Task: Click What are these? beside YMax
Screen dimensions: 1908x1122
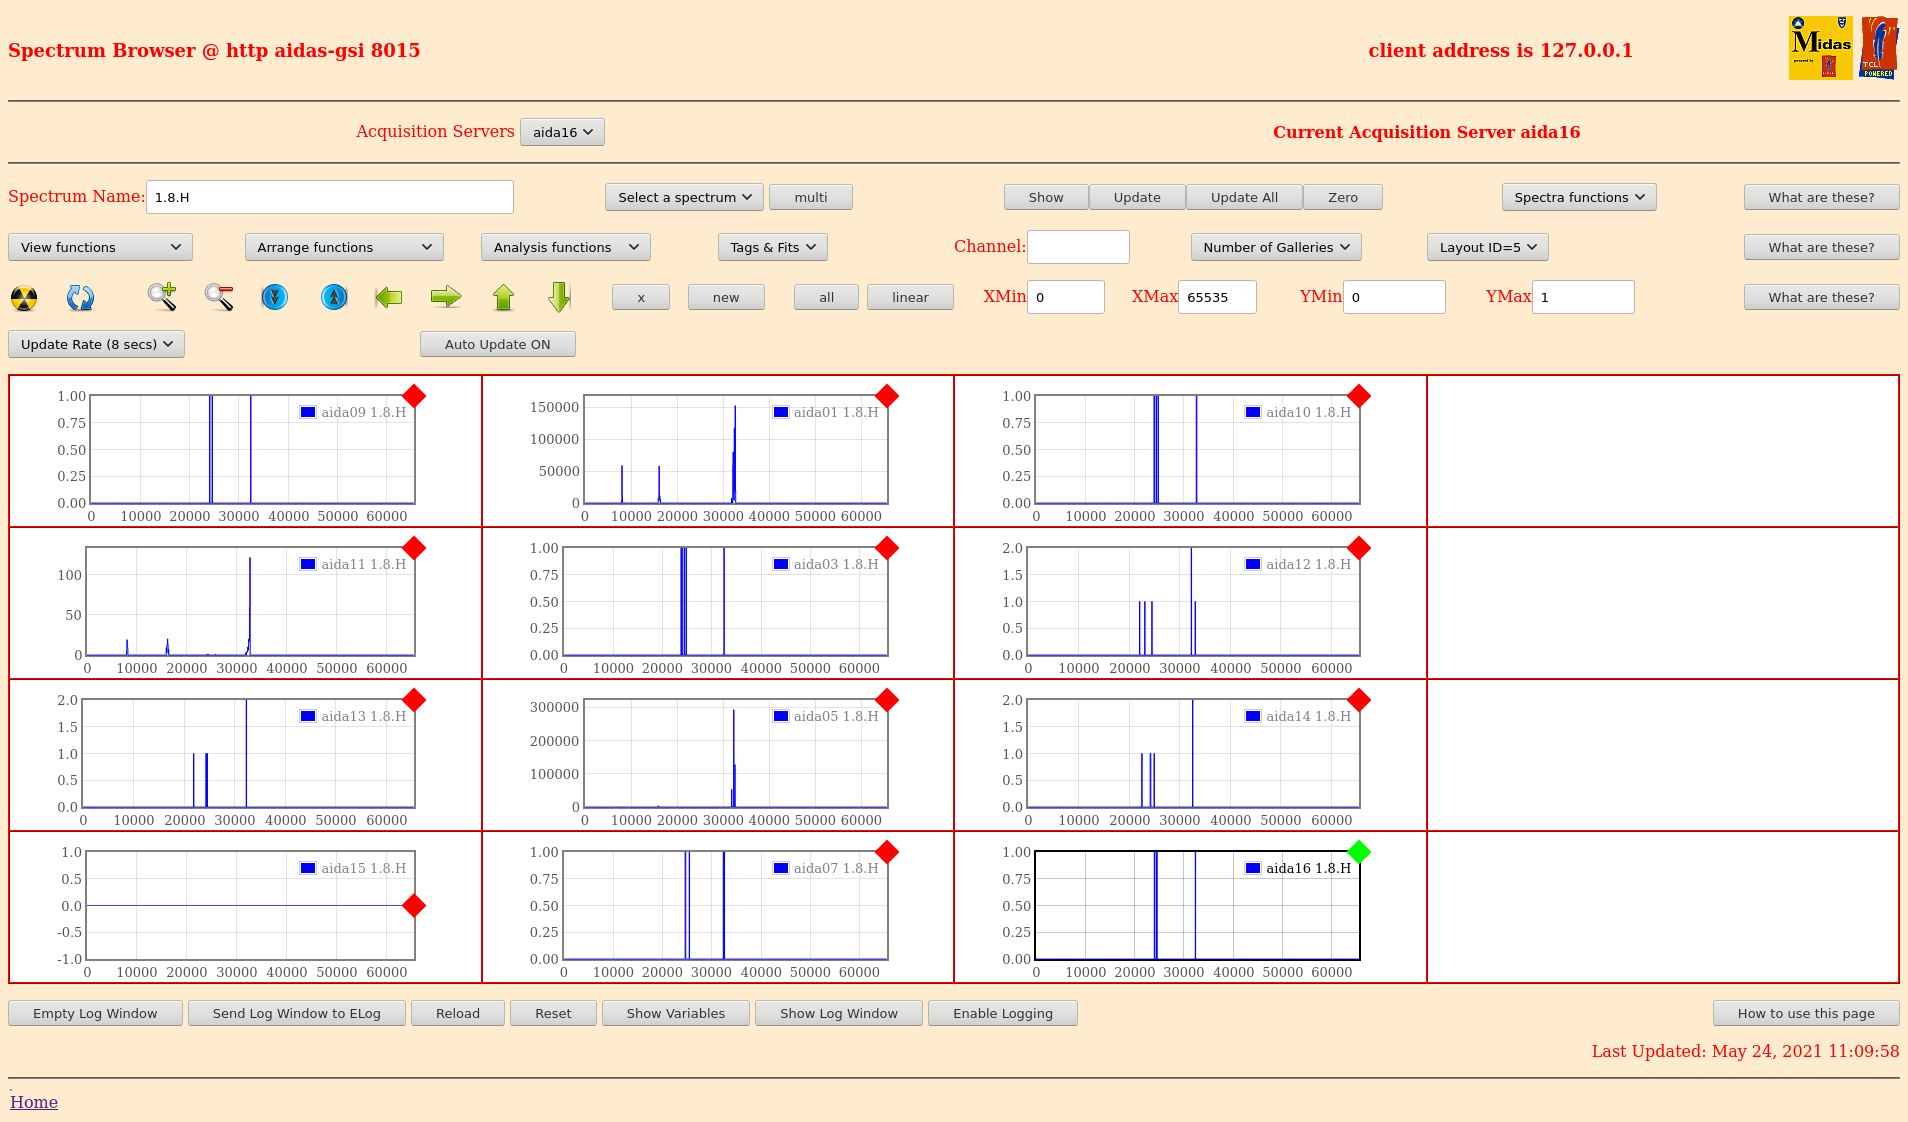Action: tap(1821, 297)
